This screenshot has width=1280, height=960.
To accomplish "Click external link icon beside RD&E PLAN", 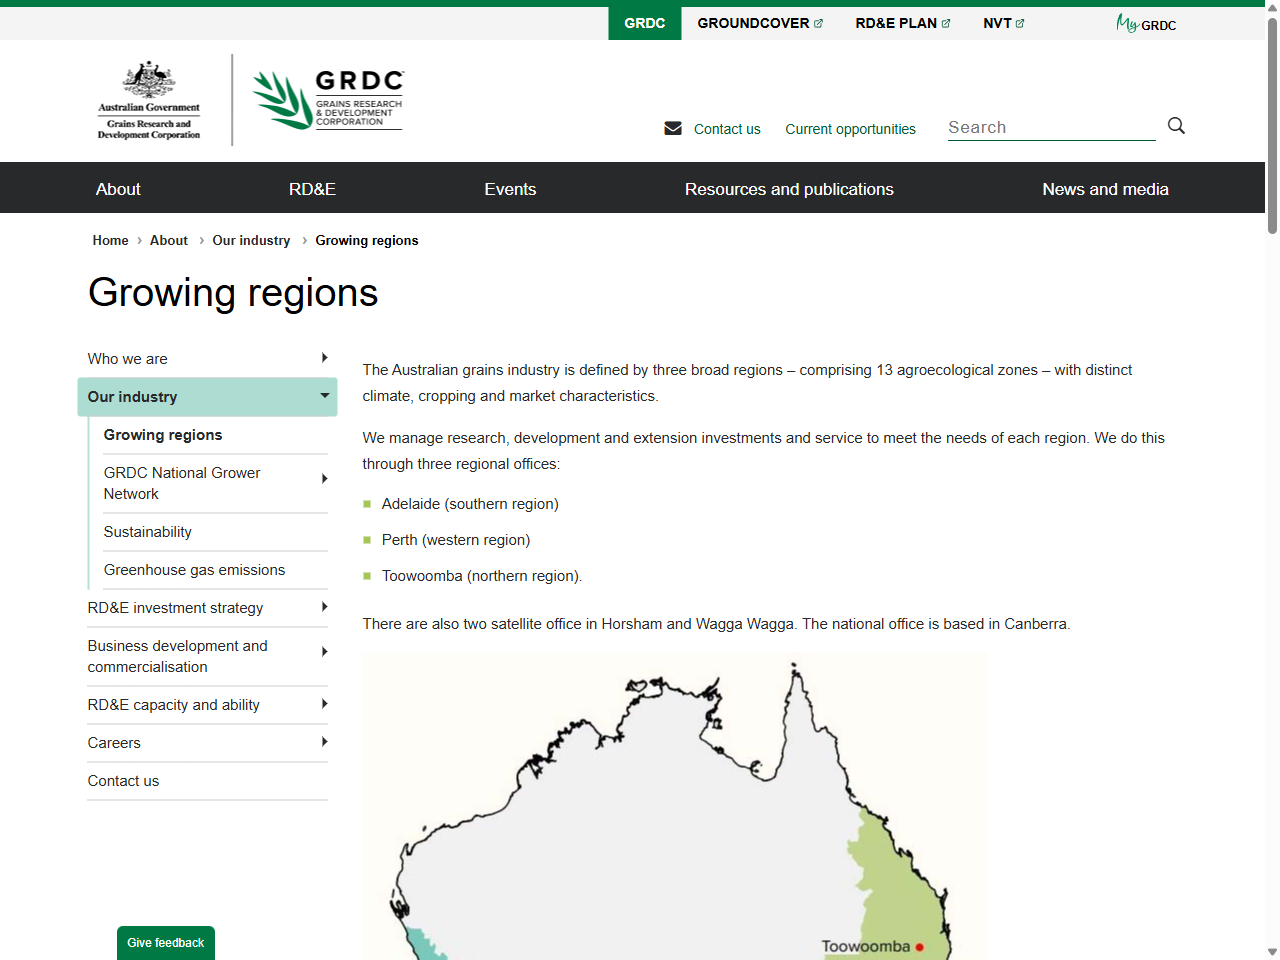I will tap(946, 23).
